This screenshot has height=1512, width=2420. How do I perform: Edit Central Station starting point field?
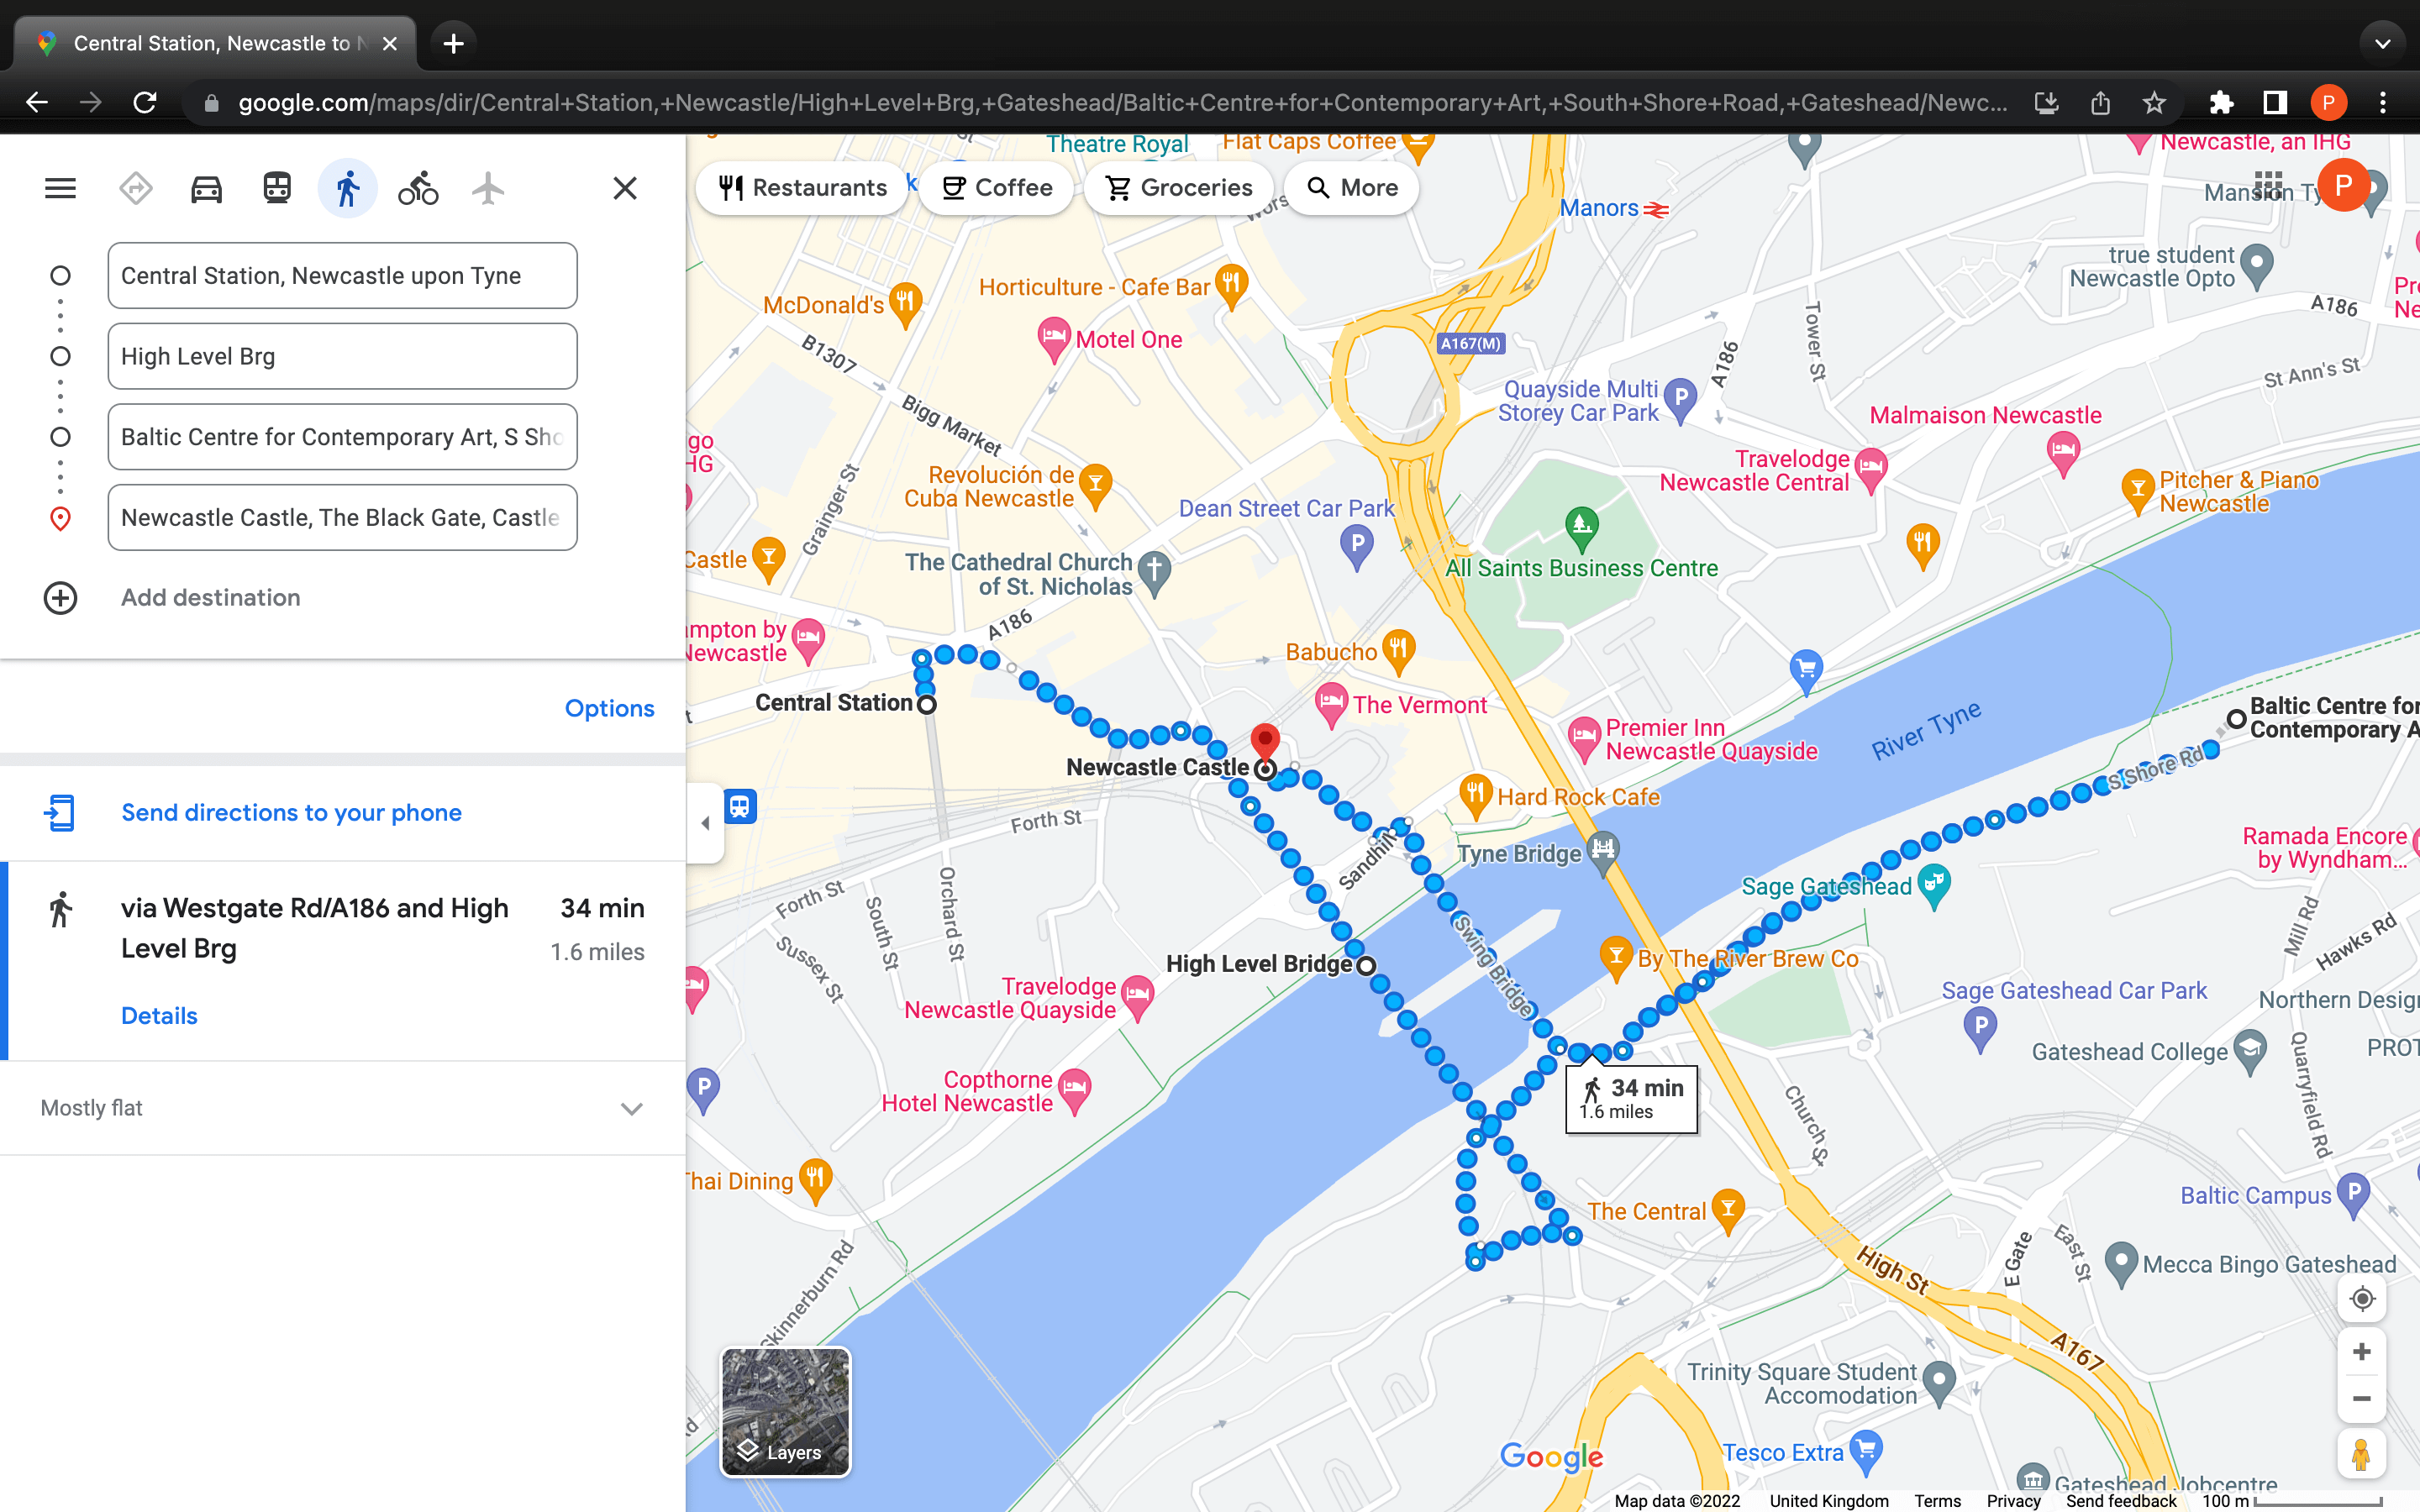[342, 275]
